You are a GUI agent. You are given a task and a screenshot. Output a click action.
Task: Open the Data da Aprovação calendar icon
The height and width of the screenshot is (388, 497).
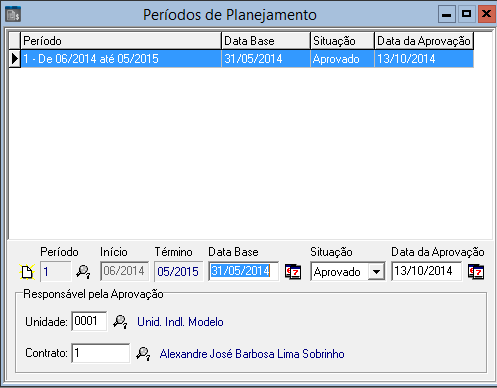coord(476,272)
